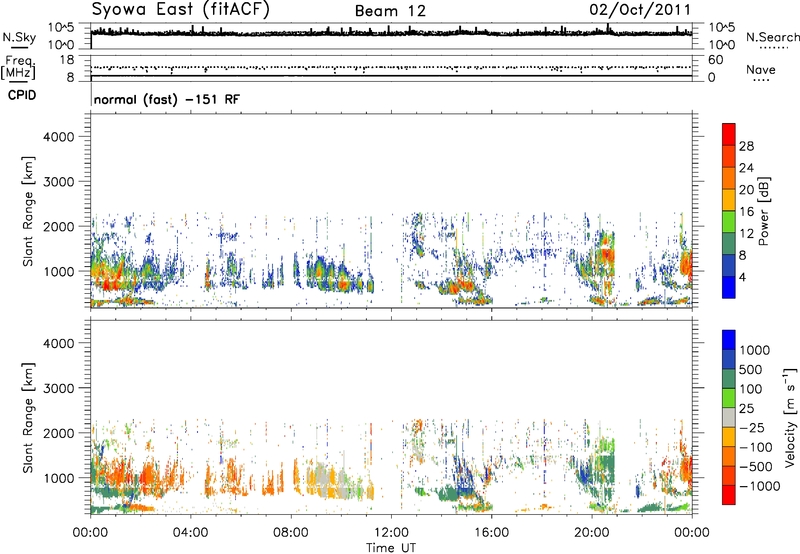The image size is (800, 554).
Task: Click '60' on the Nave axis
Action: point(715,60)
